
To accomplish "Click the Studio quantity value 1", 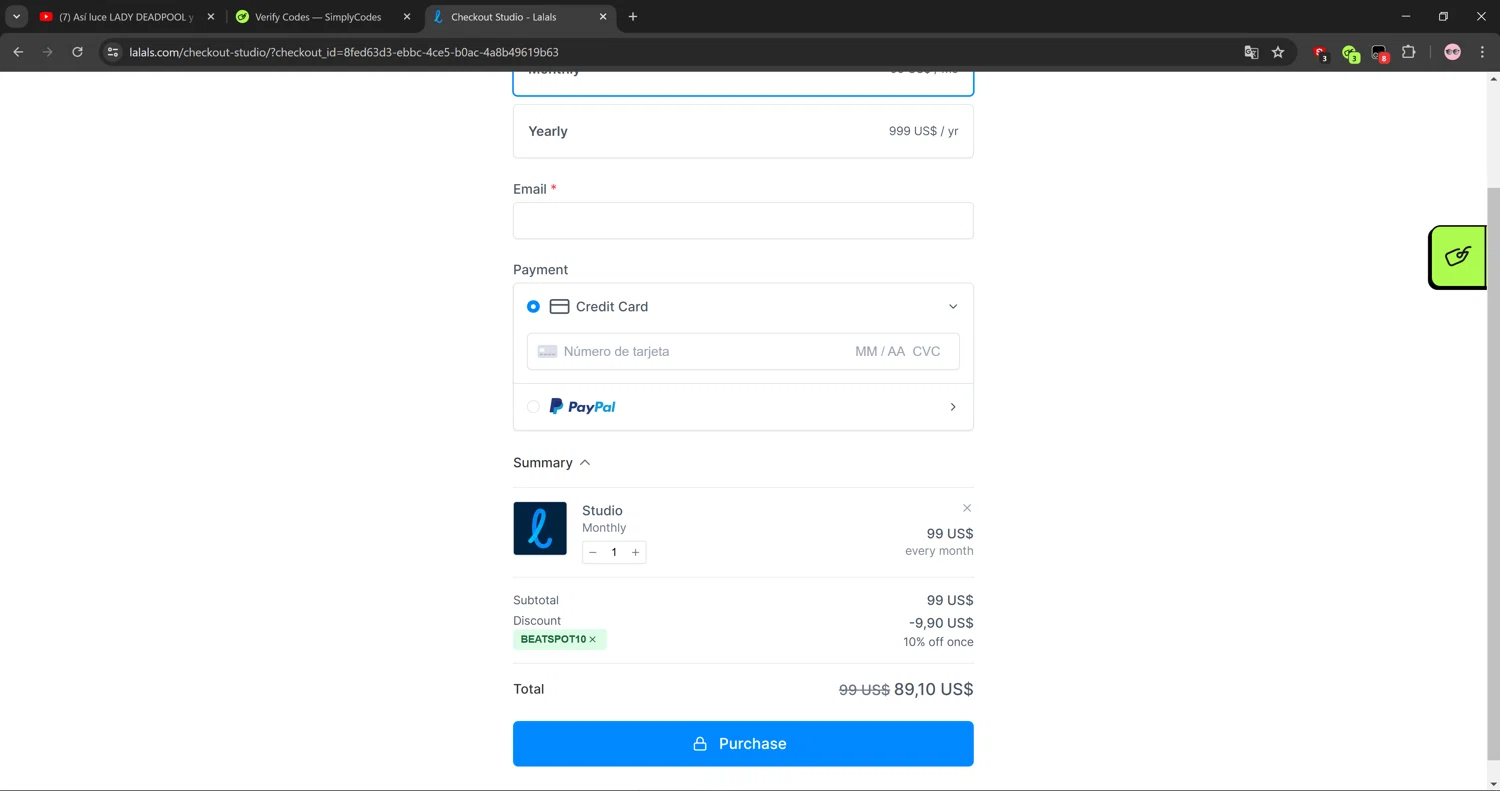I will pos(614,552).
